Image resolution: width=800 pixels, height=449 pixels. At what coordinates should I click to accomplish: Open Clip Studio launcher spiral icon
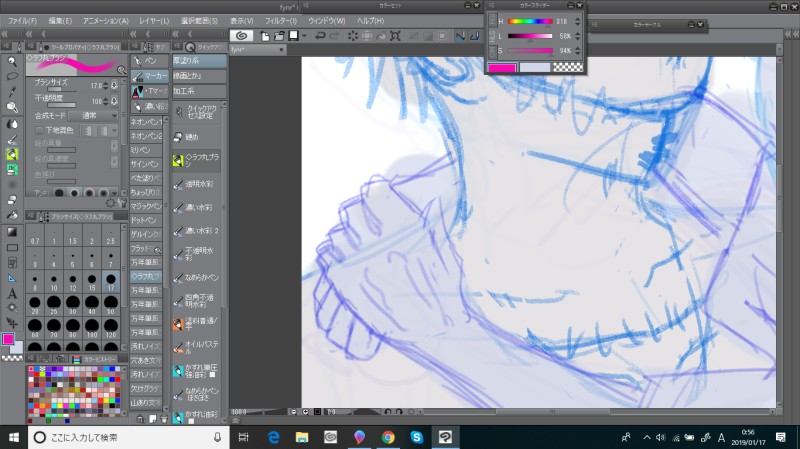[x=241, y=36]
